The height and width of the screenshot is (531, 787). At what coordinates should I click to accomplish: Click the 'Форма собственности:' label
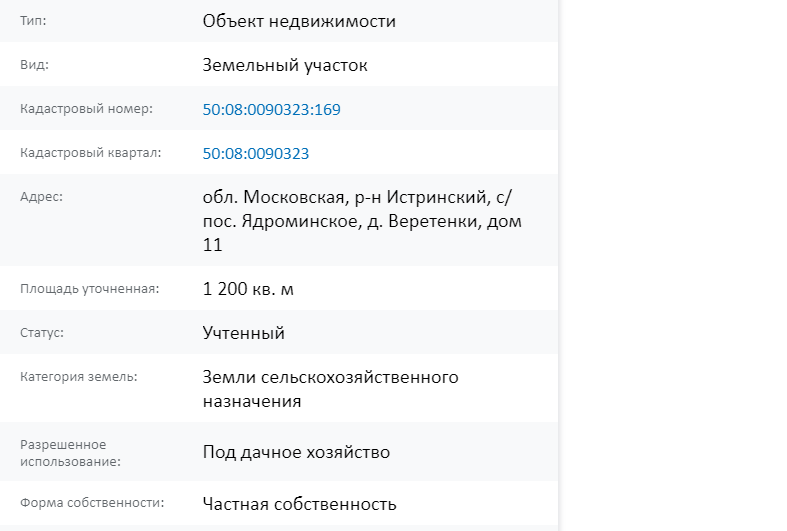click(x=92, y=503)
